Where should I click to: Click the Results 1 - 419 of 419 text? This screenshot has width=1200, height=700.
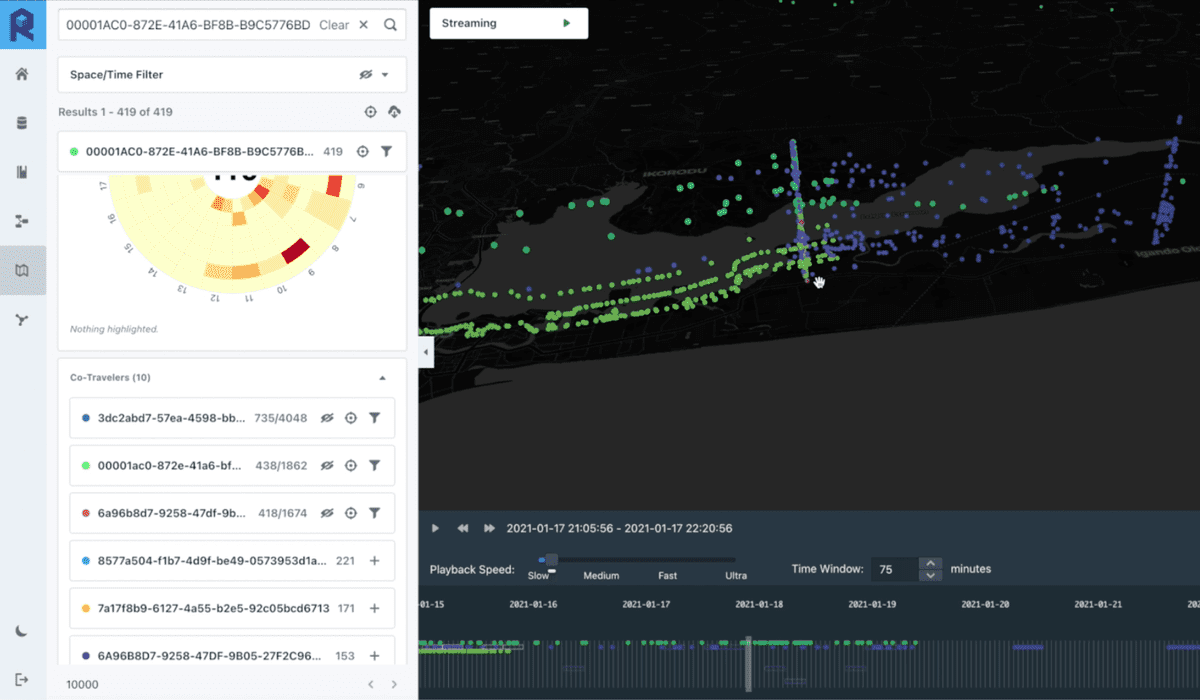[x=115, y=112]
